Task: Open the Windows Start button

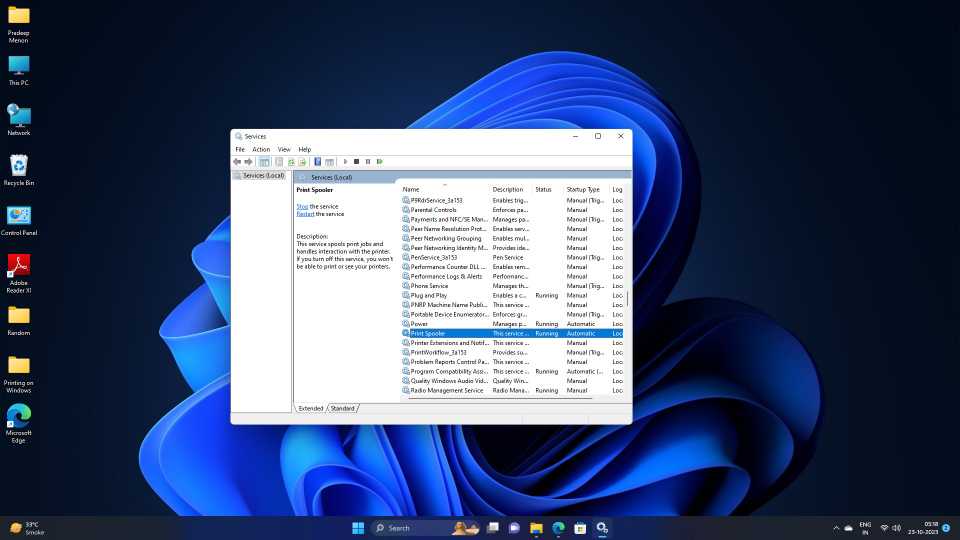Action: 358,528
